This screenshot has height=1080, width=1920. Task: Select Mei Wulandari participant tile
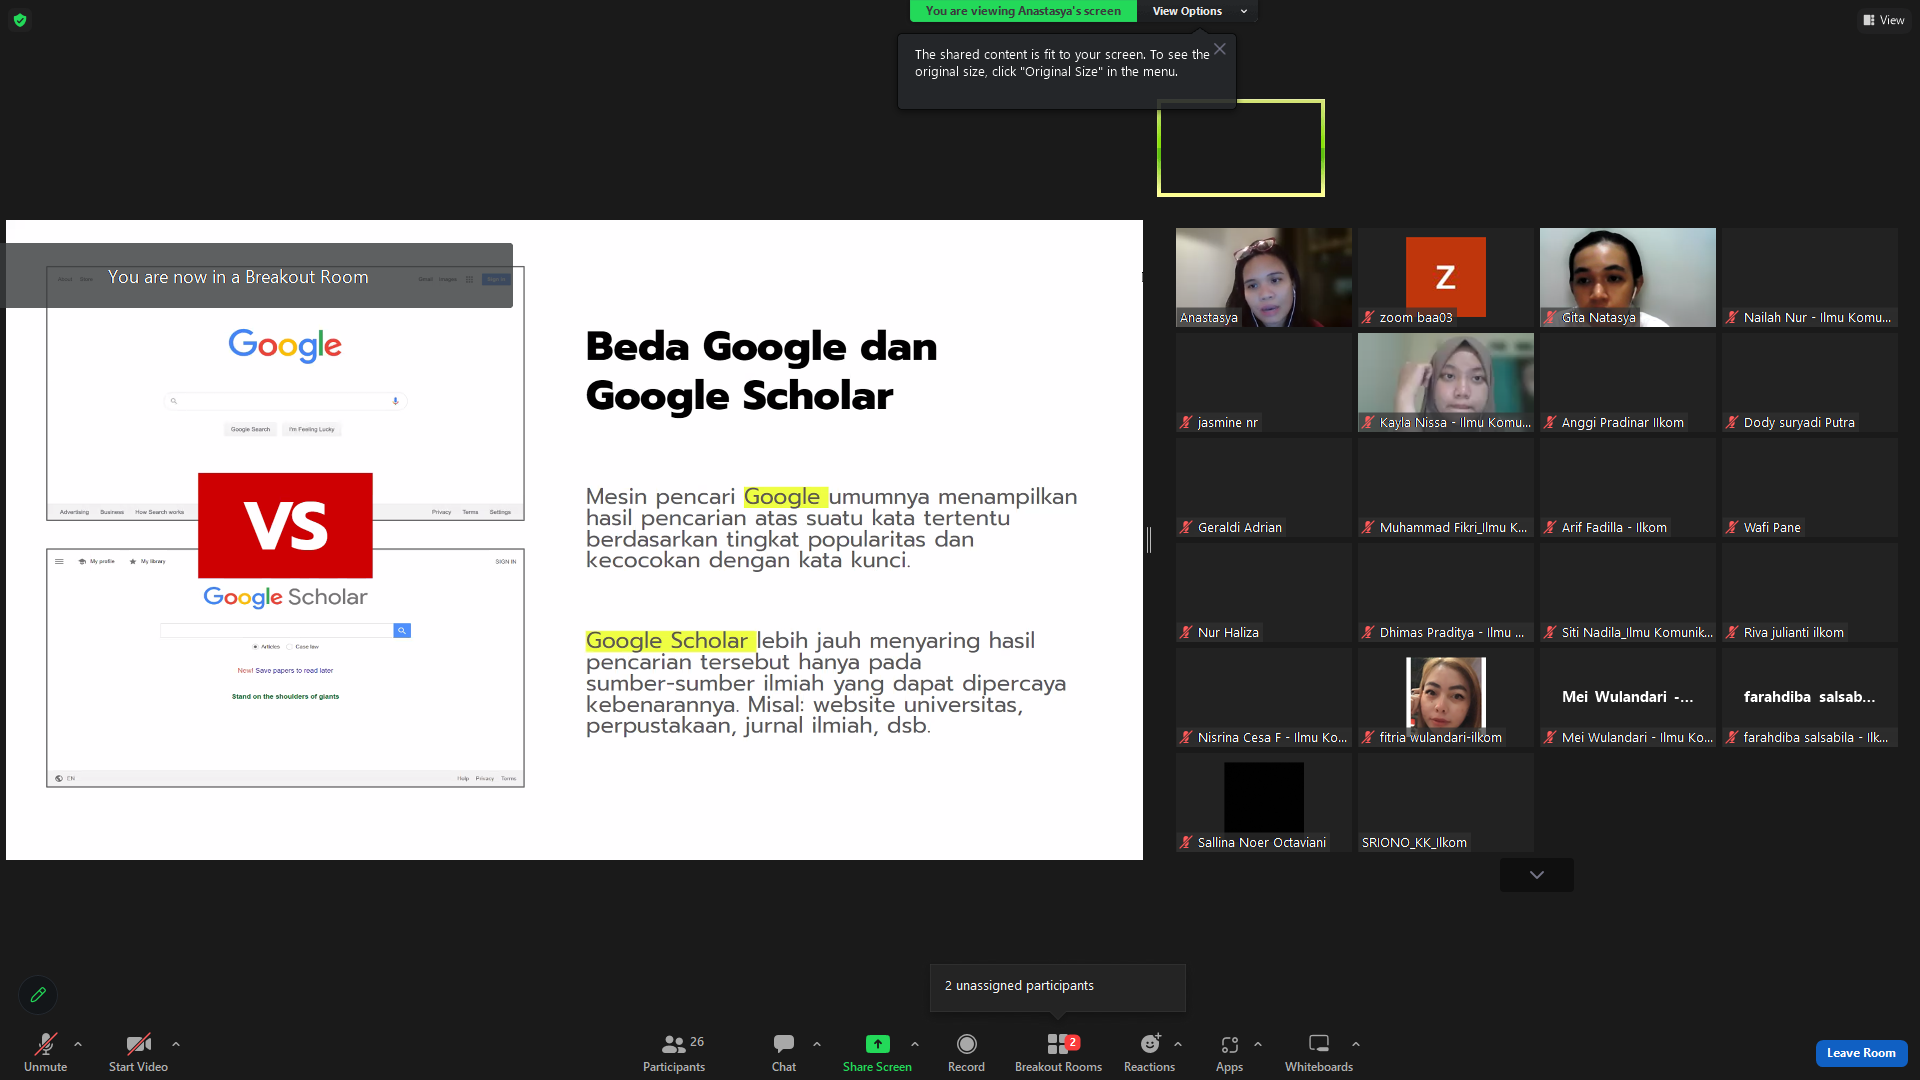[x=1628, y=697]
